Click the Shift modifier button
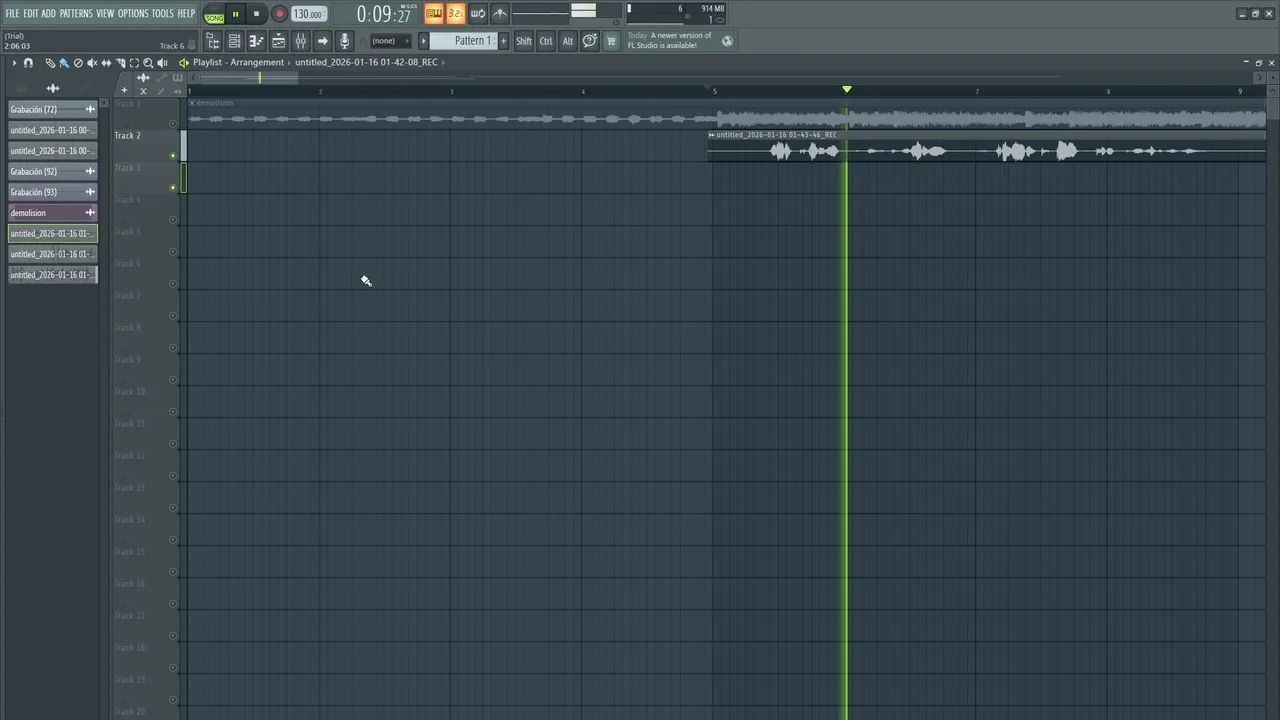Screen dimensions: 1280x720 (524, 41)
